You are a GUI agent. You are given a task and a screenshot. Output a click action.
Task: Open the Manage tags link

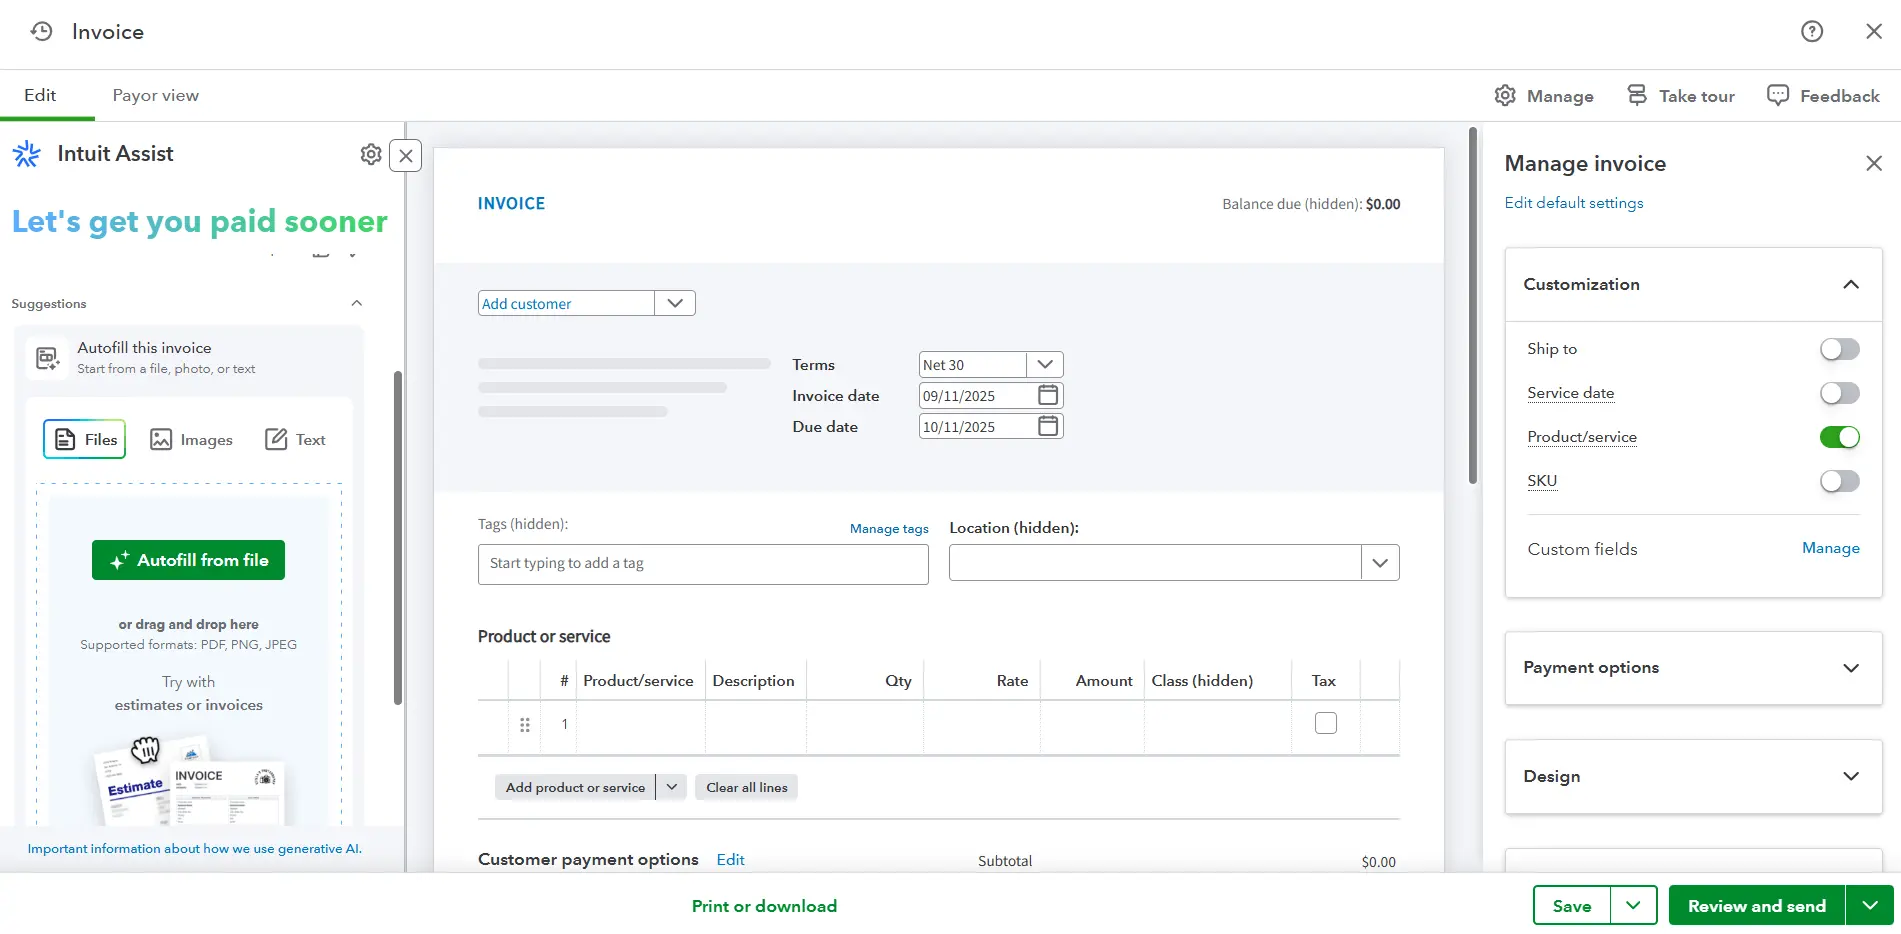tap(888, 528)
